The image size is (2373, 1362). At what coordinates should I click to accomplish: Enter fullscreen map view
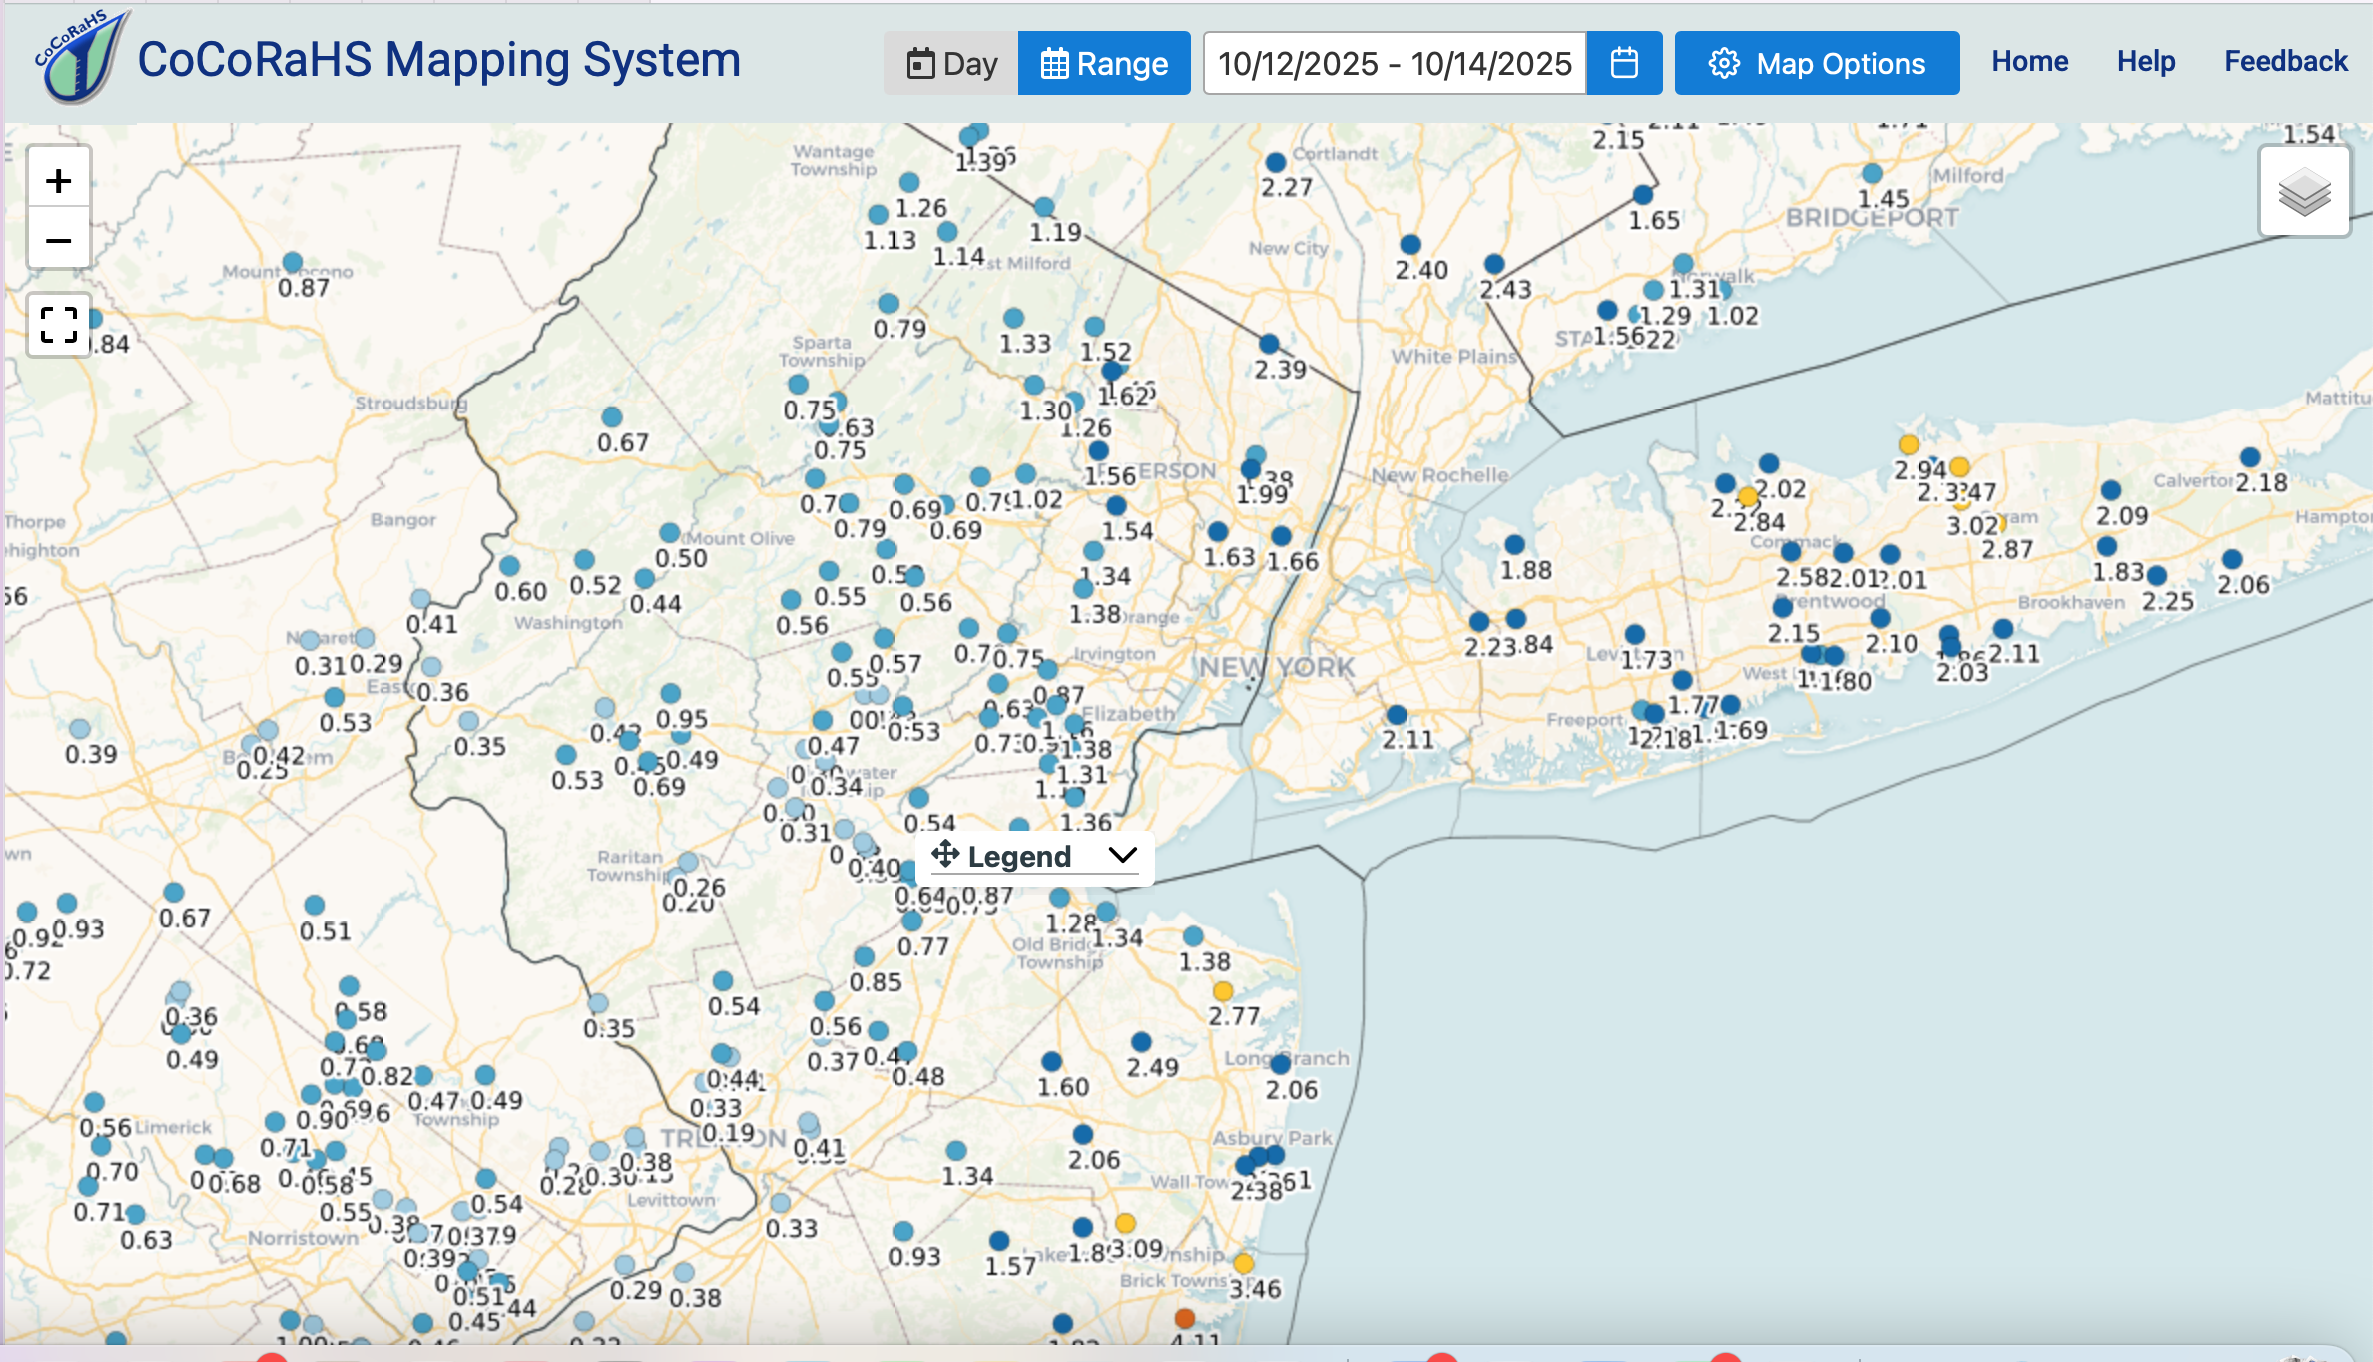click(x=59, y=325)
